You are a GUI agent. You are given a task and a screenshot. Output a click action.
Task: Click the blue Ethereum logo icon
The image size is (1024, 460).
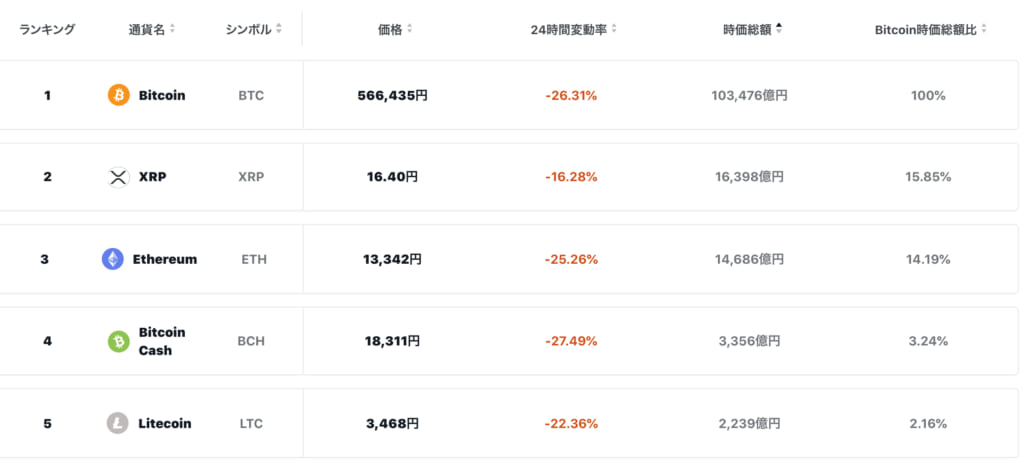[x=112, y=259]
